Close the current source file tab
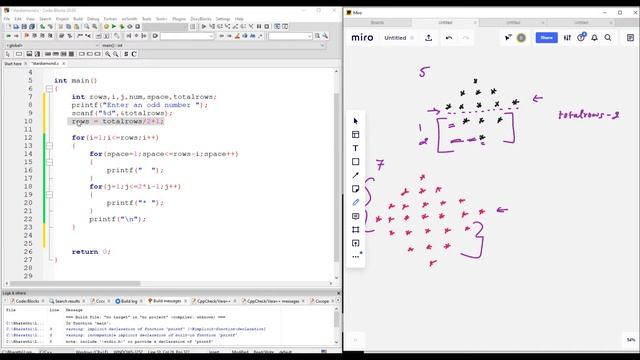Viewport: 640px width, 360px height. (x=64, y=64)
